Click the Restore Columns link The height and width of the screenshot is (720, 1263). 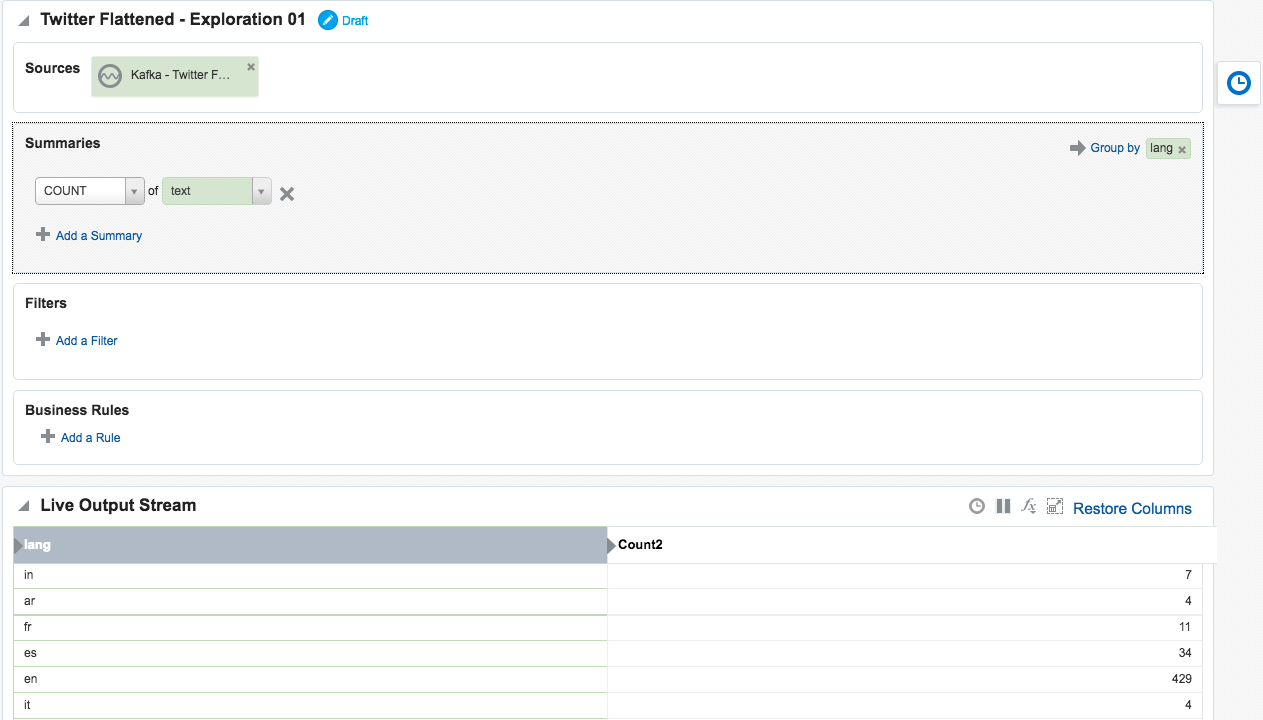point(1132,509)
